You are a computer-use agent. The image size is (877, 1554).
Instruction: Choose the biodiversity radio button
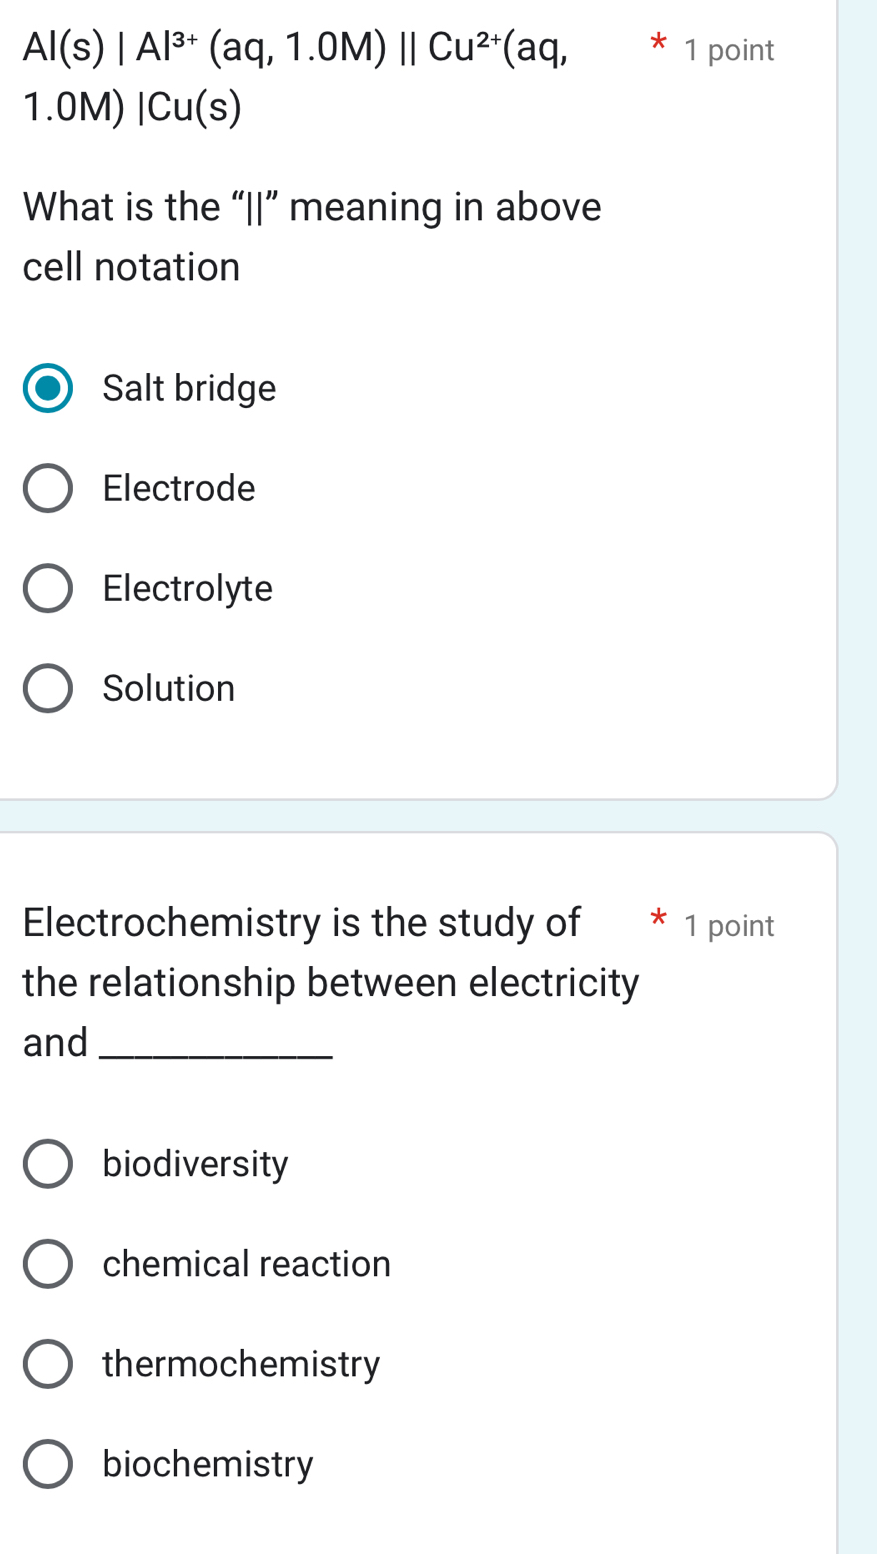point(48,1164)
